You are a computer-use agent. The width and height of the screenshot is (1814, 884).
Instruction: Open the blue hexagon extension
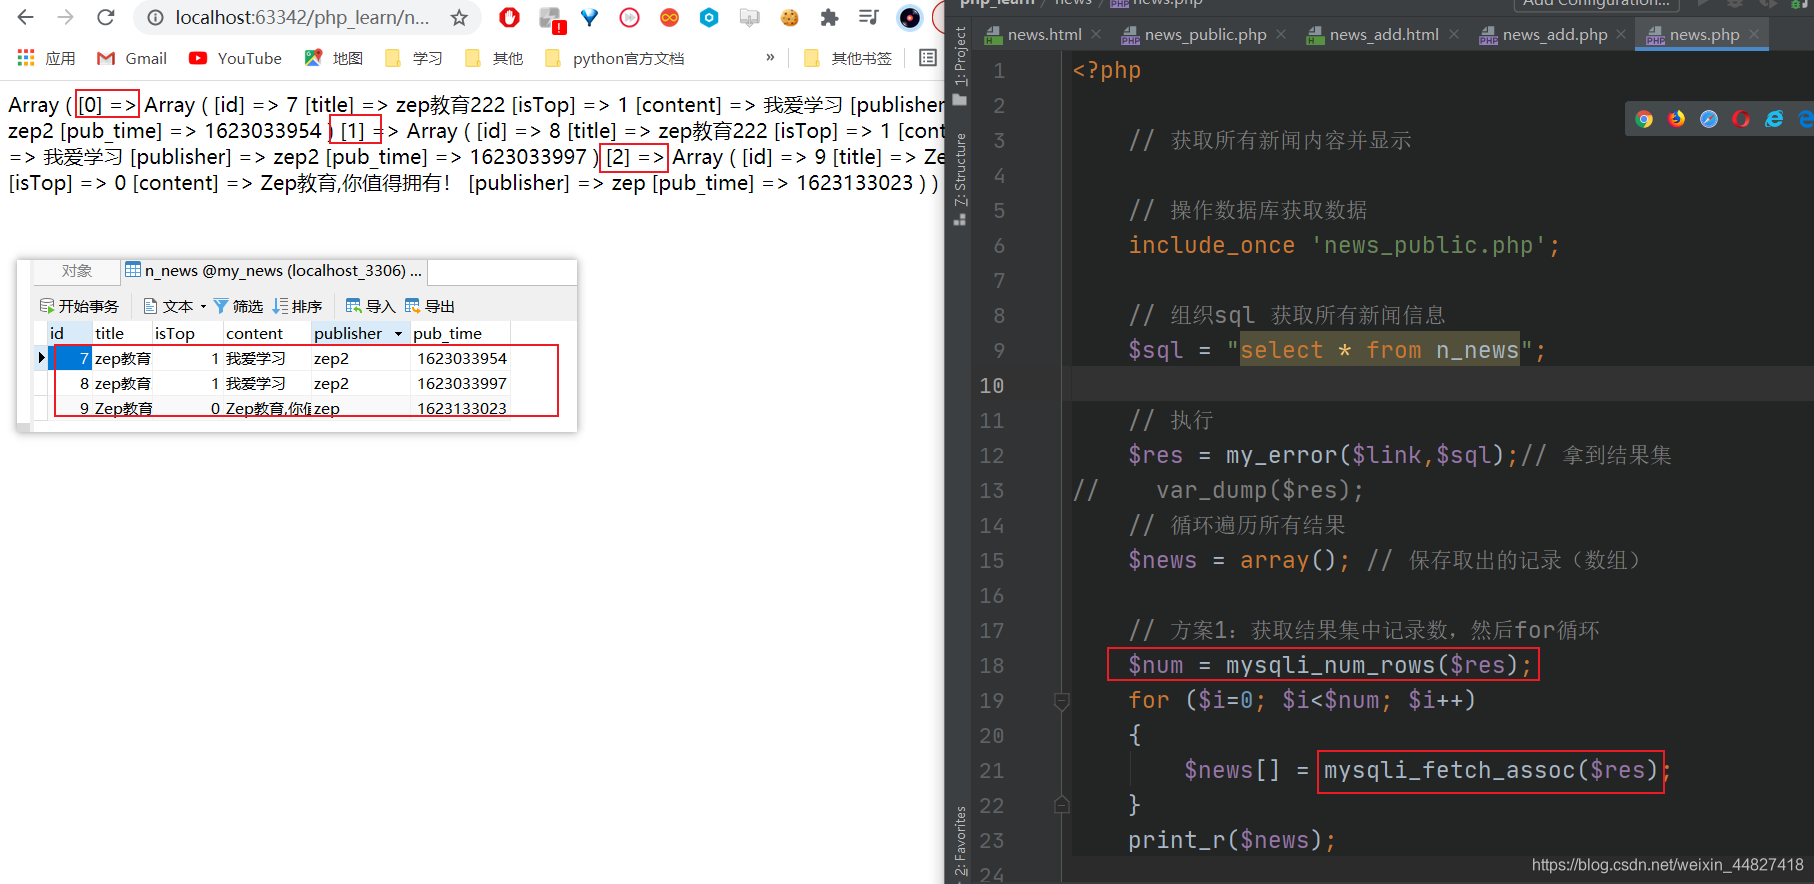709,17
